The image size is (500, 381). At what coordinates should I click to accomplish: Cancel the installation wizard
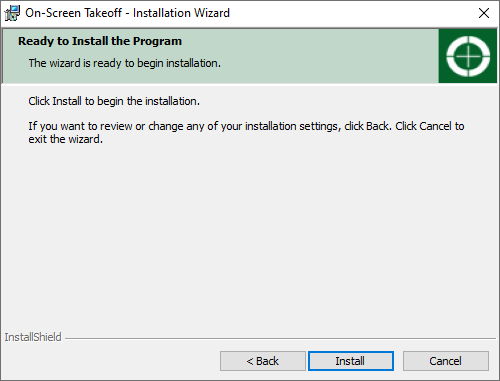pos(446,361)
